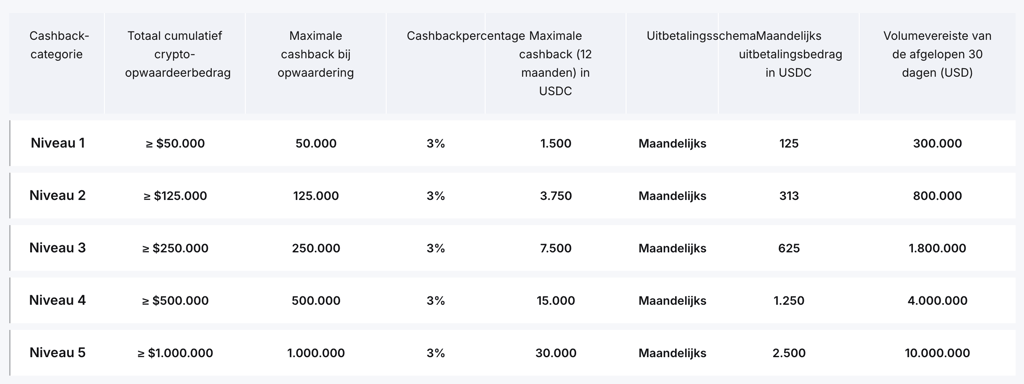Click the Niveau 1 row label

pyautogui.click(x=57, y=143)
